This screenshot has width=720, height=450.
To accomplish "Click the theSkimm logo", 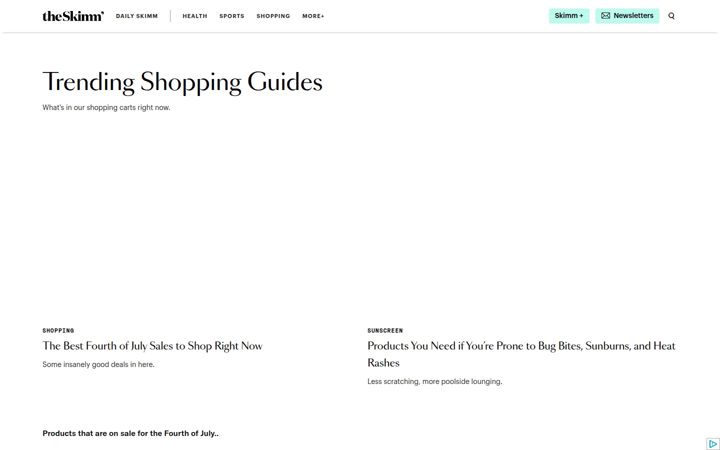I will coord(73,16).
